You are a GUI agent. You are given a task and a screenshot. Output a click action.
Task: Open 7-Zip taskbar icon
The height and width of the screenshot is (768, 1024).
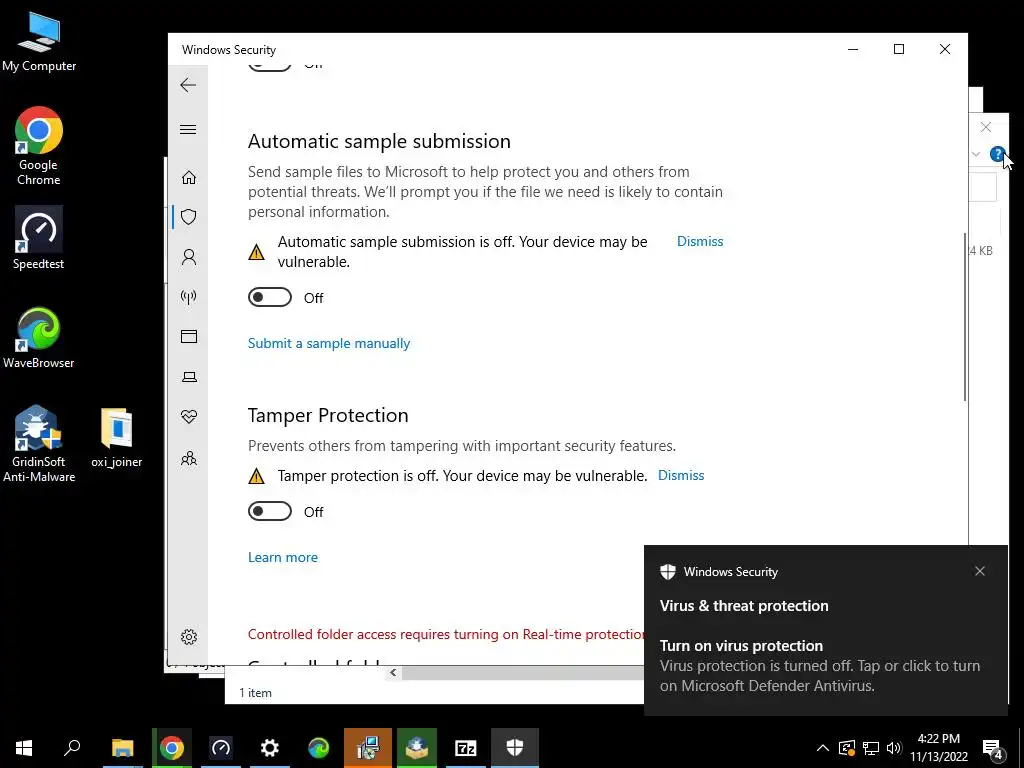tap(466, 748)
